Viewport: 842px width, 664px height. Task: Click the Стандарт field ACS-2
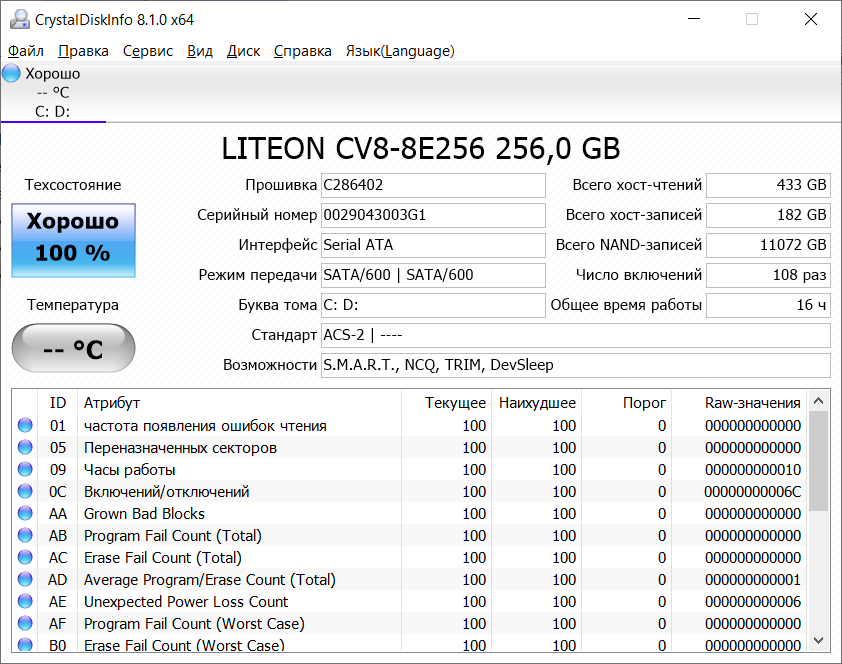[576, 335]
